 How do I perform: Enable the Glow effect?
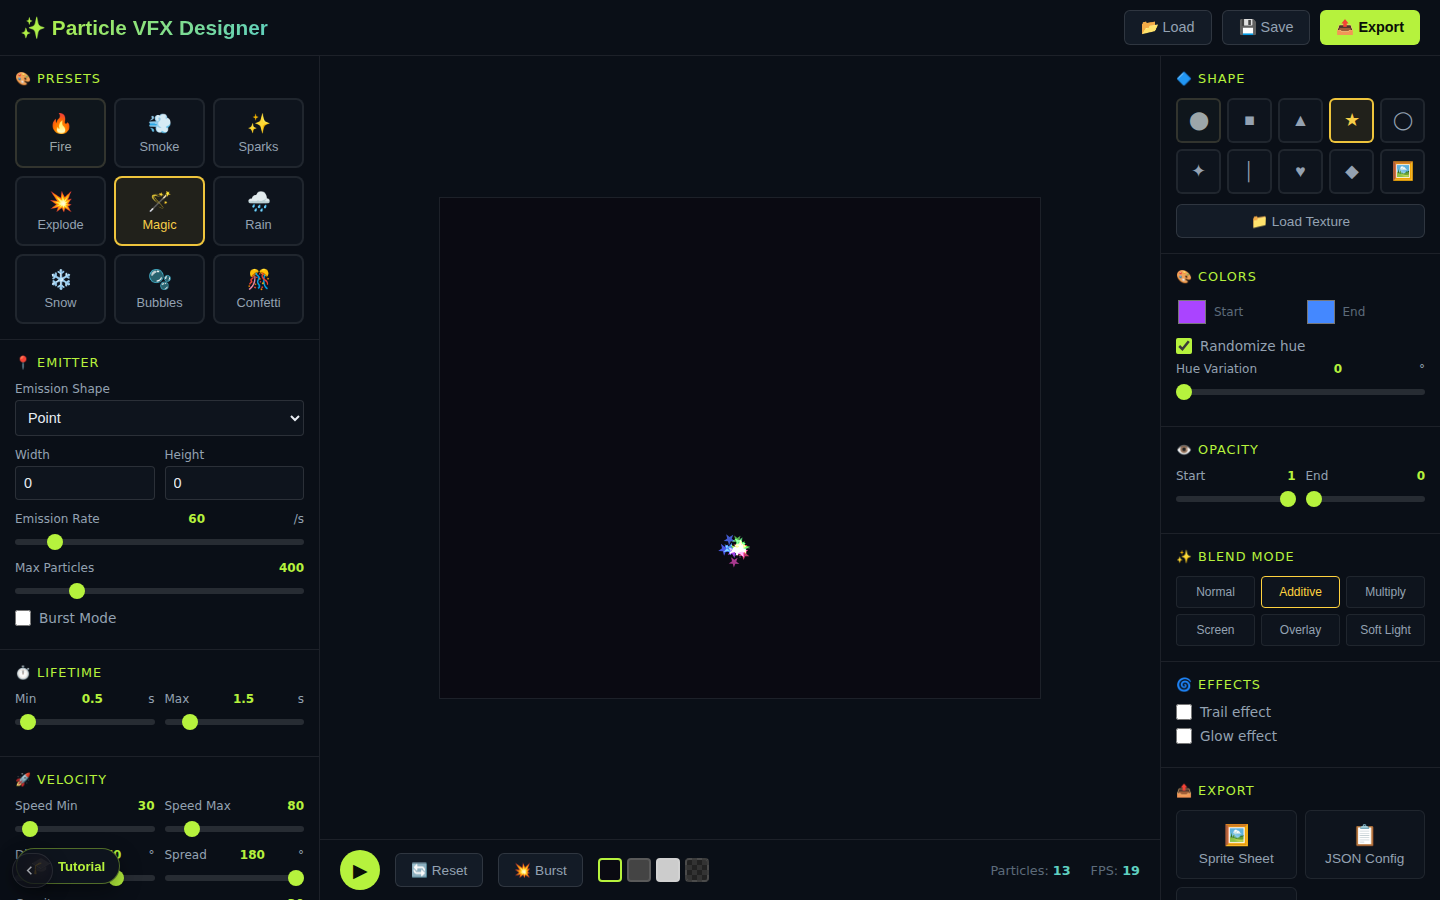tap(1184, 736)
